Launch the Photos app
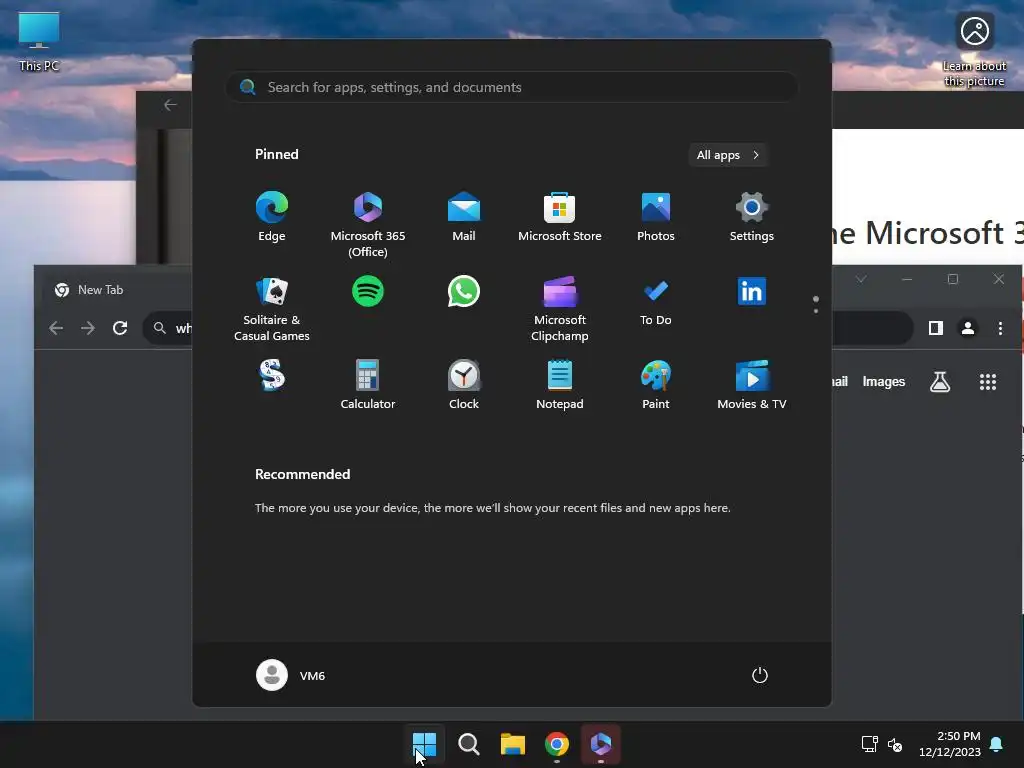This screenshot has width=1024, height=768. click(656, 217)
